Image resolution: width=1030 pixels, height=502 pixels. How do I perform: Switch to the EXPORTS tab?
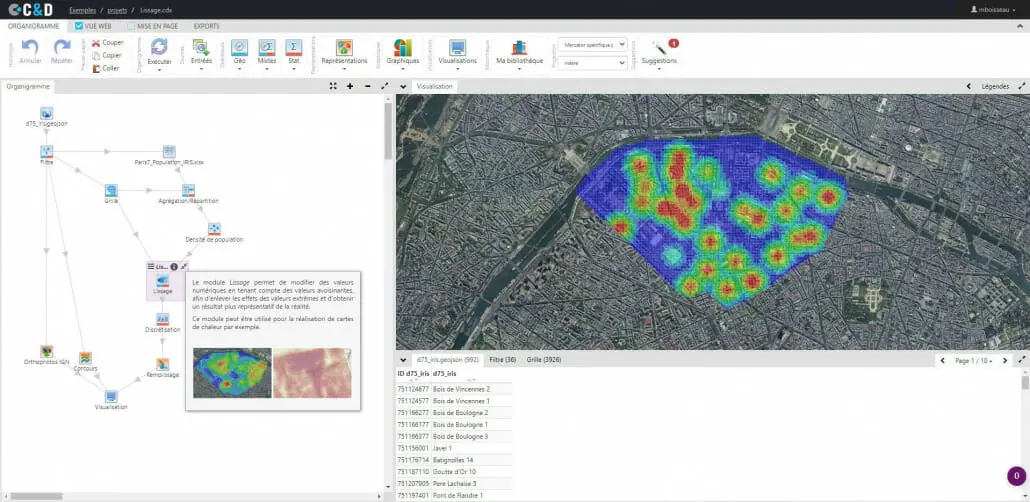tap(207, 26)
